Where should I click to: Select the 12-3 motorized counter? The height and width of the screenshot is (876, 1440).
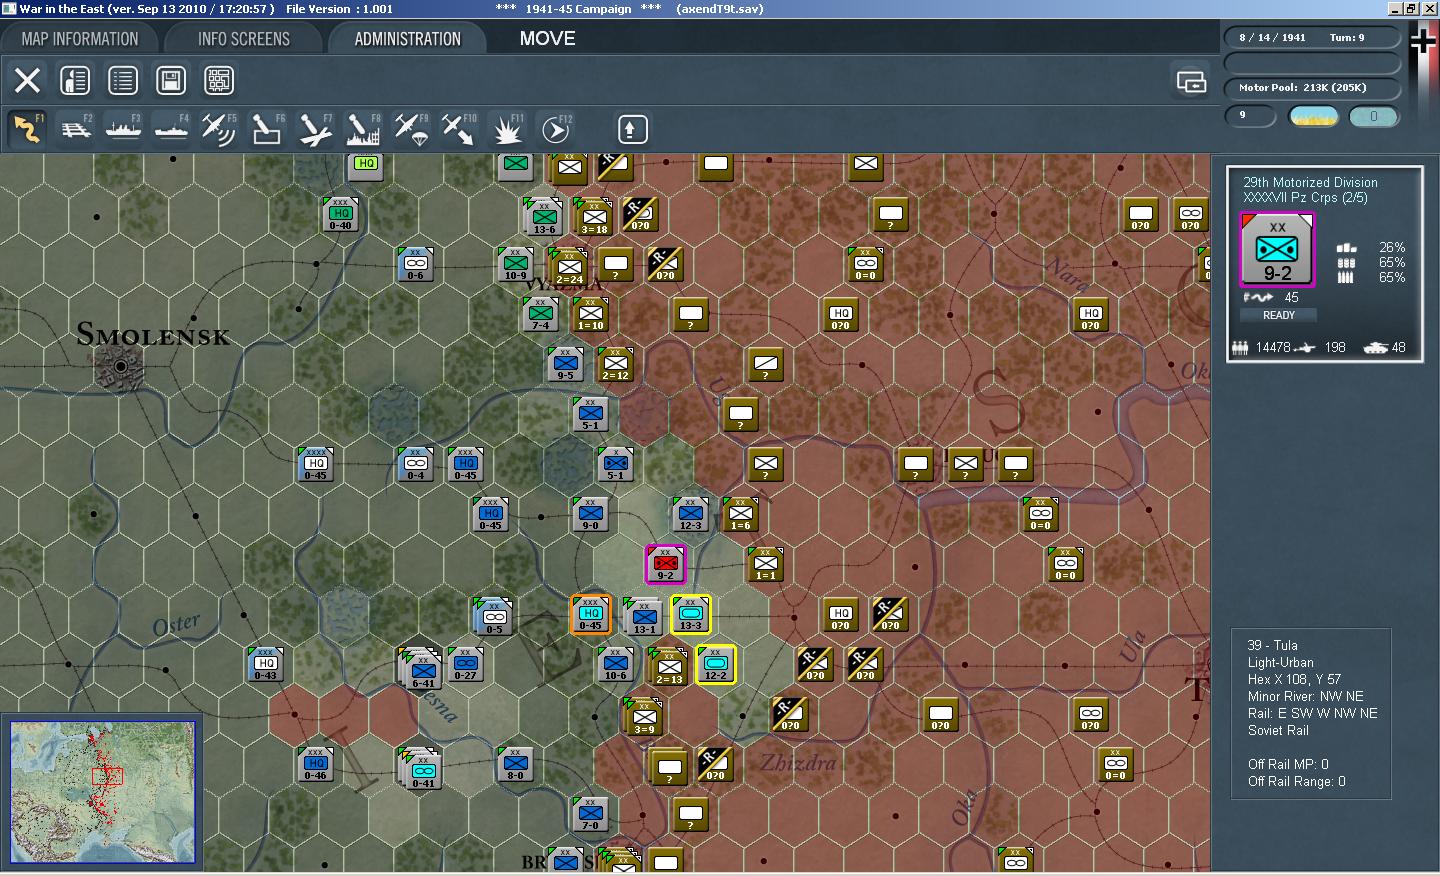[690, 514]
